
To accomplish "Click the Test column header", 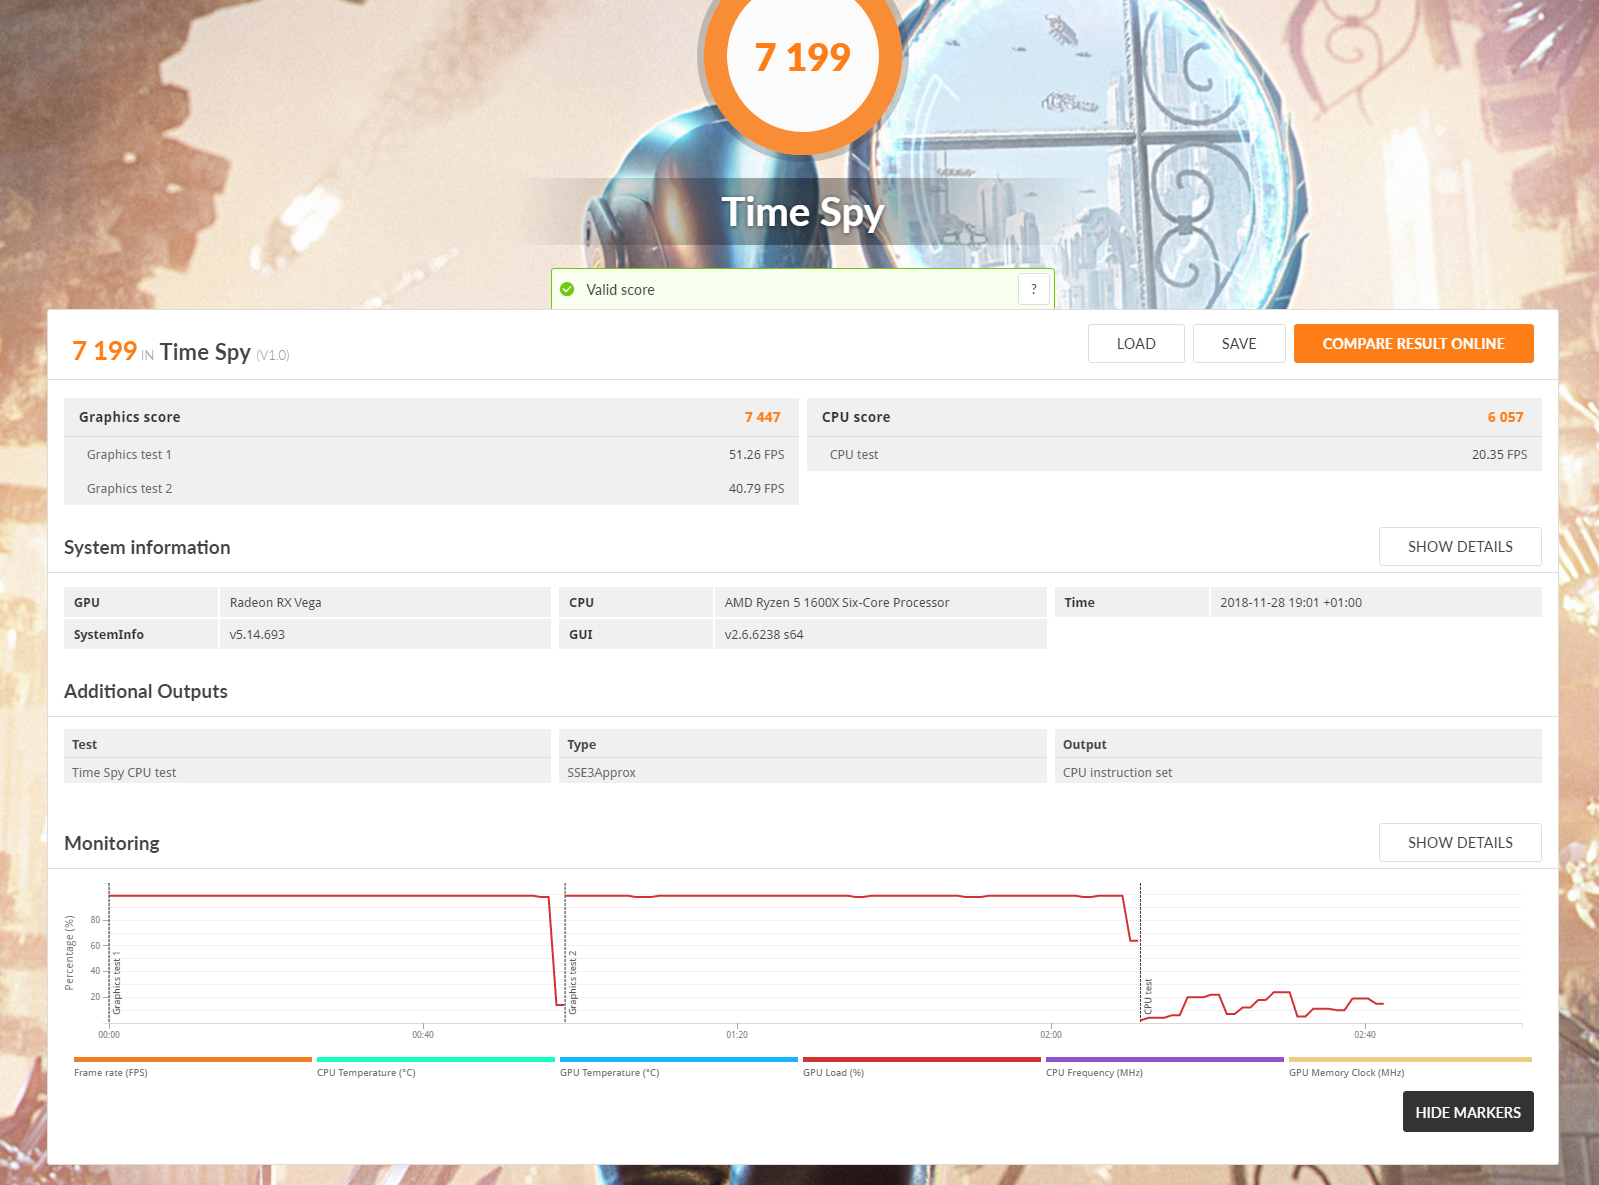I will coord(307,744).
